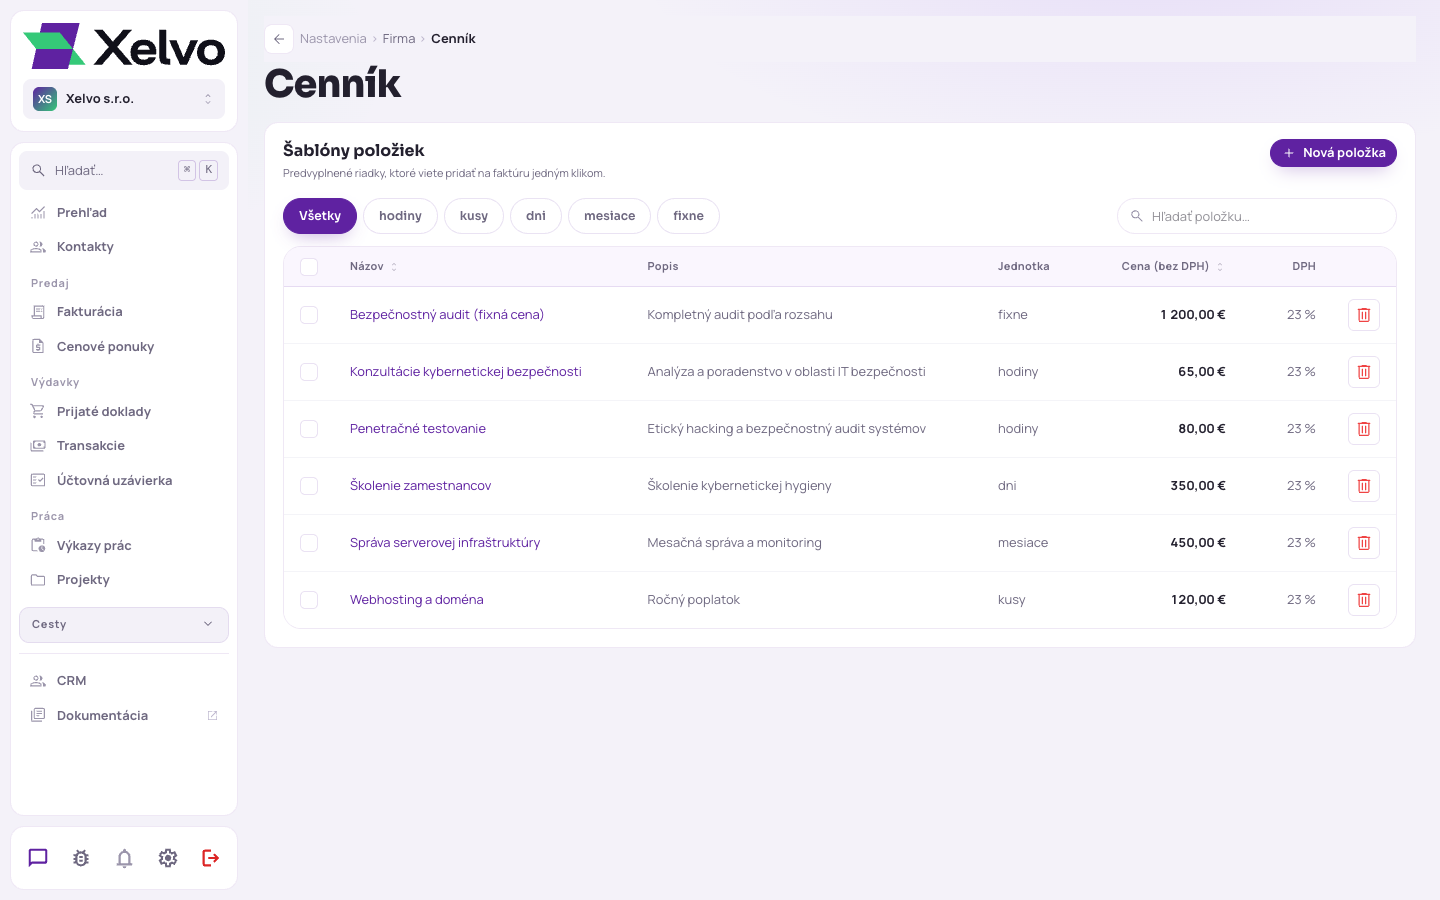Open Konzultácie kybernetickej bezpečnosti link

pos(466,372)
